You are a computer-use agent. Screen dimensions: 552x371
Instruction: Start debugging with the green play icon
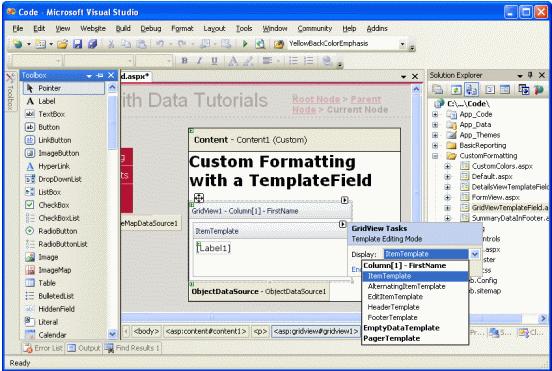tap(245, 44)
